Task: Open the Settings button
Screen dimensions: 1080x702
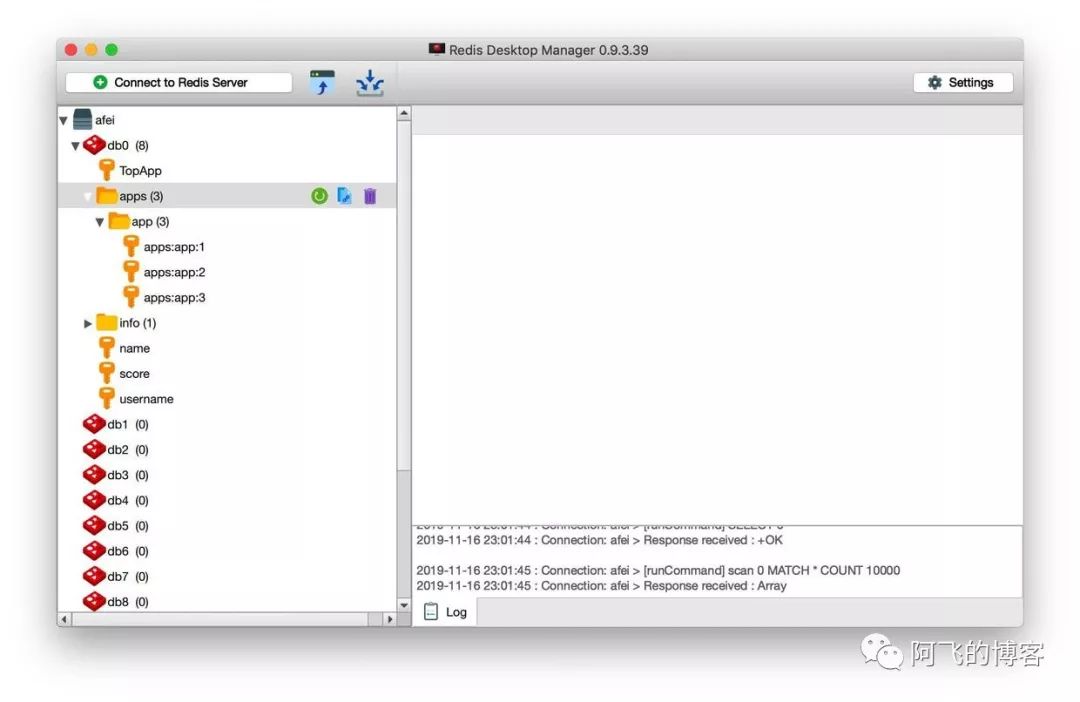Action: 962,83
